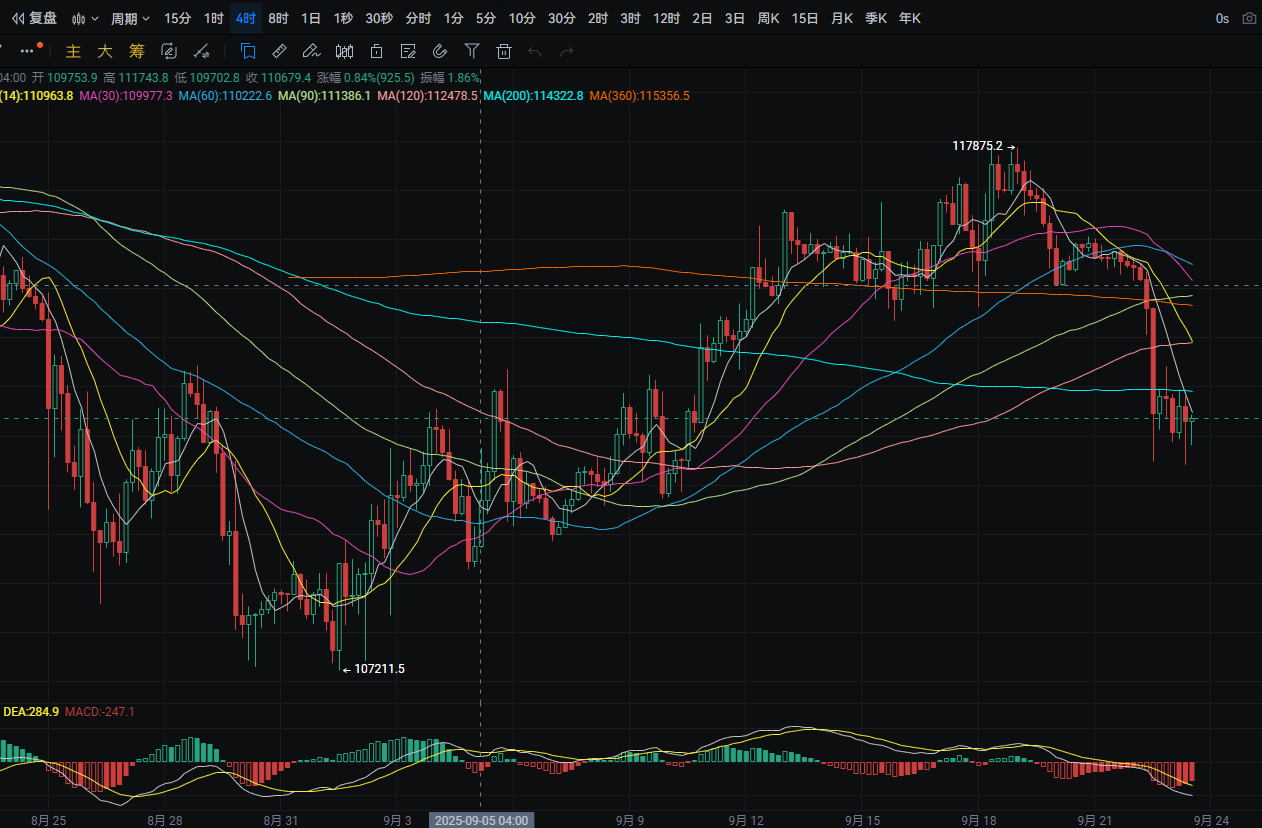Click the MA(200) cyan indicator label

click(533, 96)
